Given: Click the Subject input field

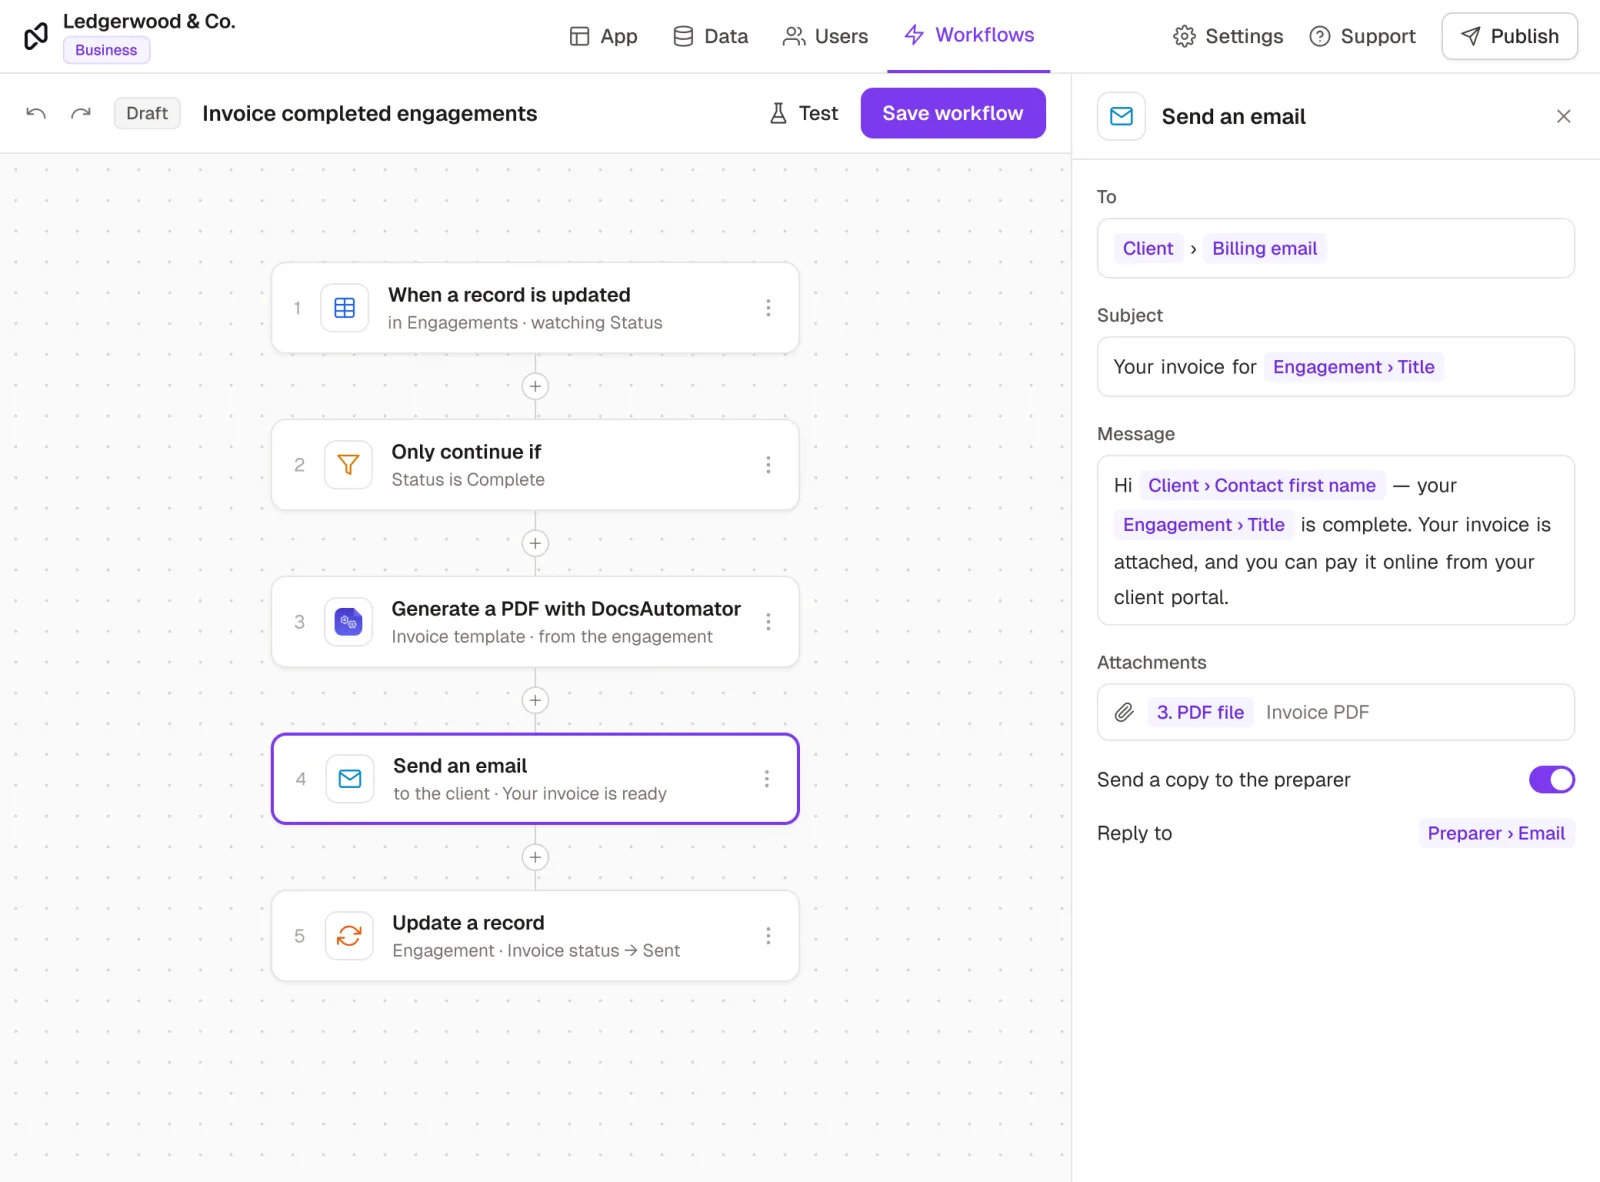Looking at the screenshot, I should pyautogui.click(x=1335, y=367).
